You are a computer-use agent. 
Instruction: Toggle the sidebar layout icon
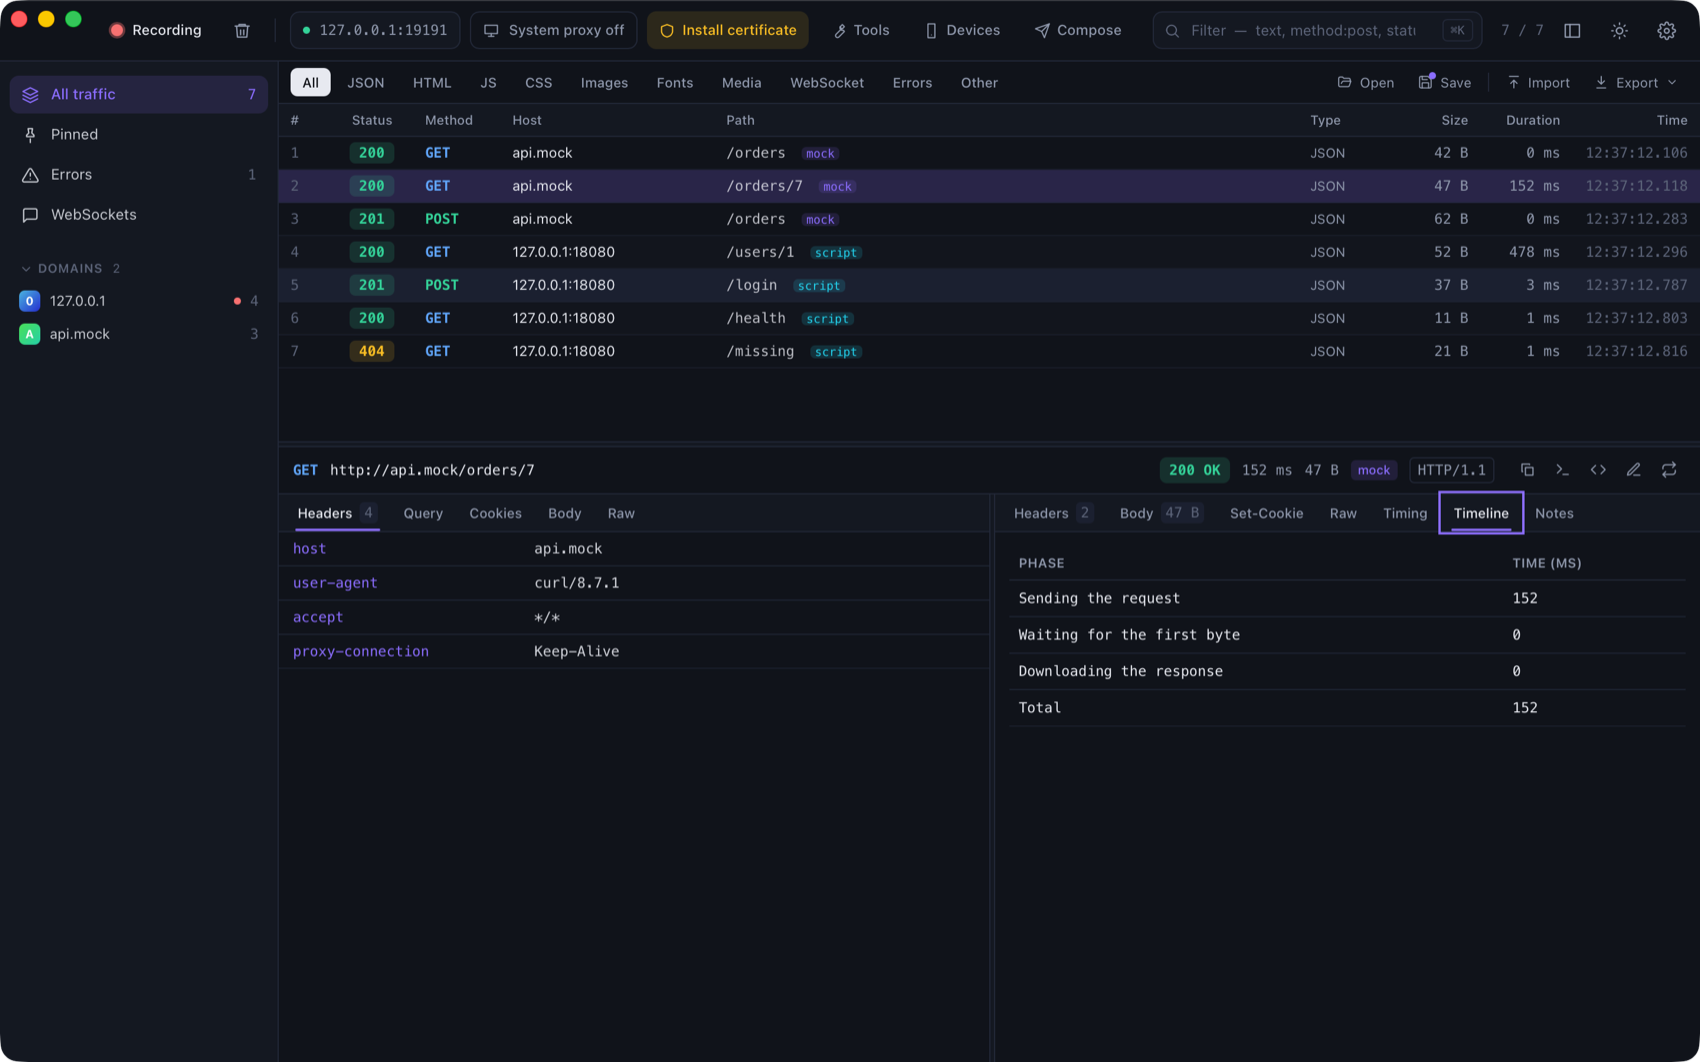(x=1572, y=30)
